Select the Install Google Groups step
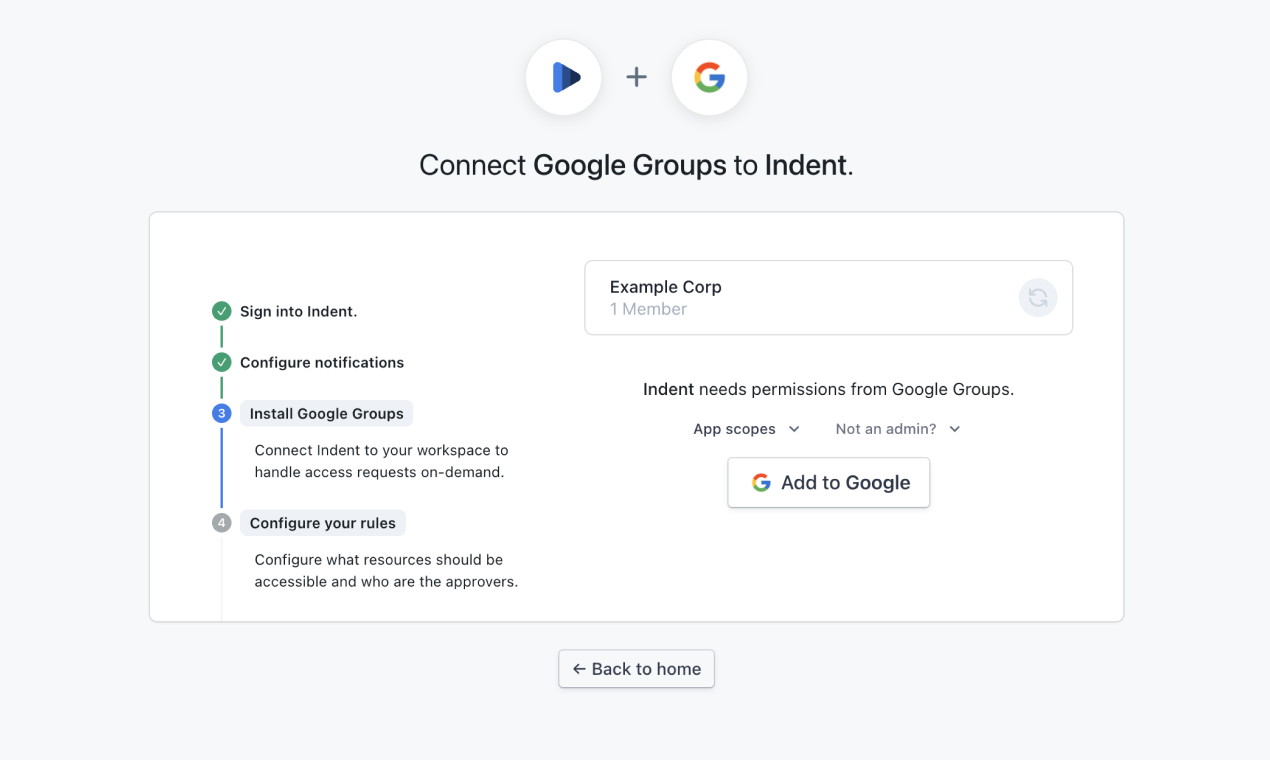Image resolution: width=1270 pixels, height=760 pixels. coord(326,414)
